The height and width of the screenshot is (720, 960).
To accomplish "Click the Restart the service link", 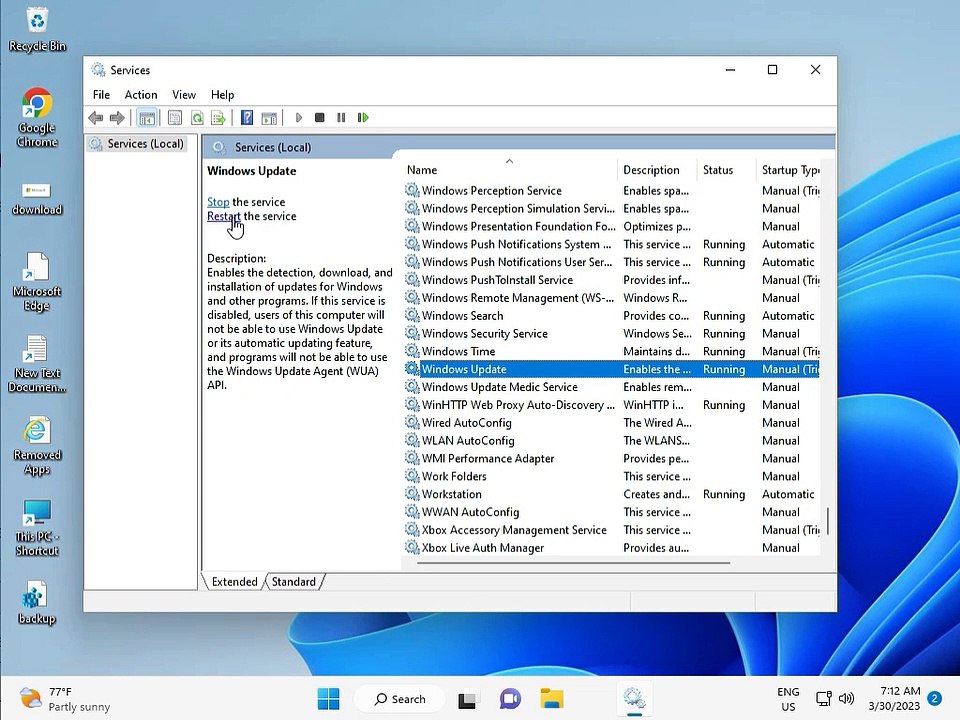I will coord(223,216).
